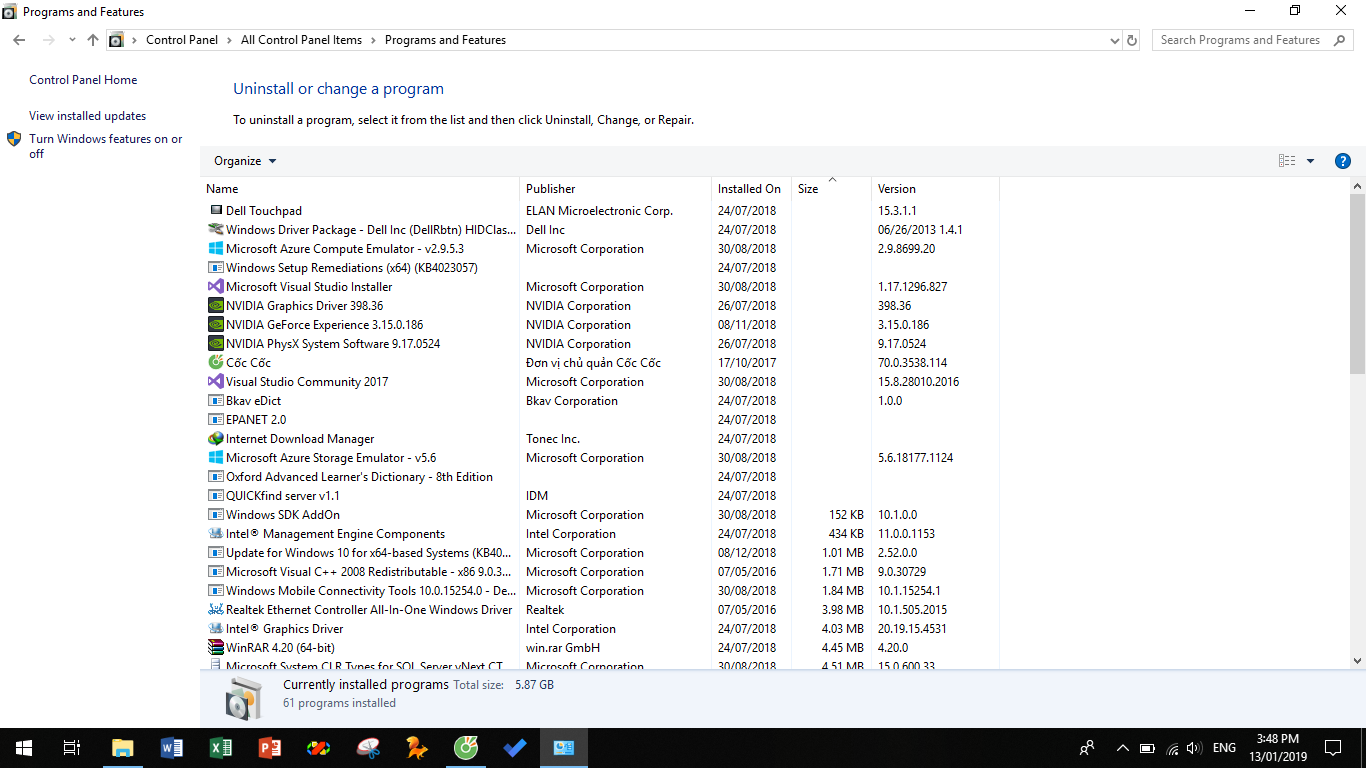Show hidden system tray icons
1366x768 pixels.
1122,748
